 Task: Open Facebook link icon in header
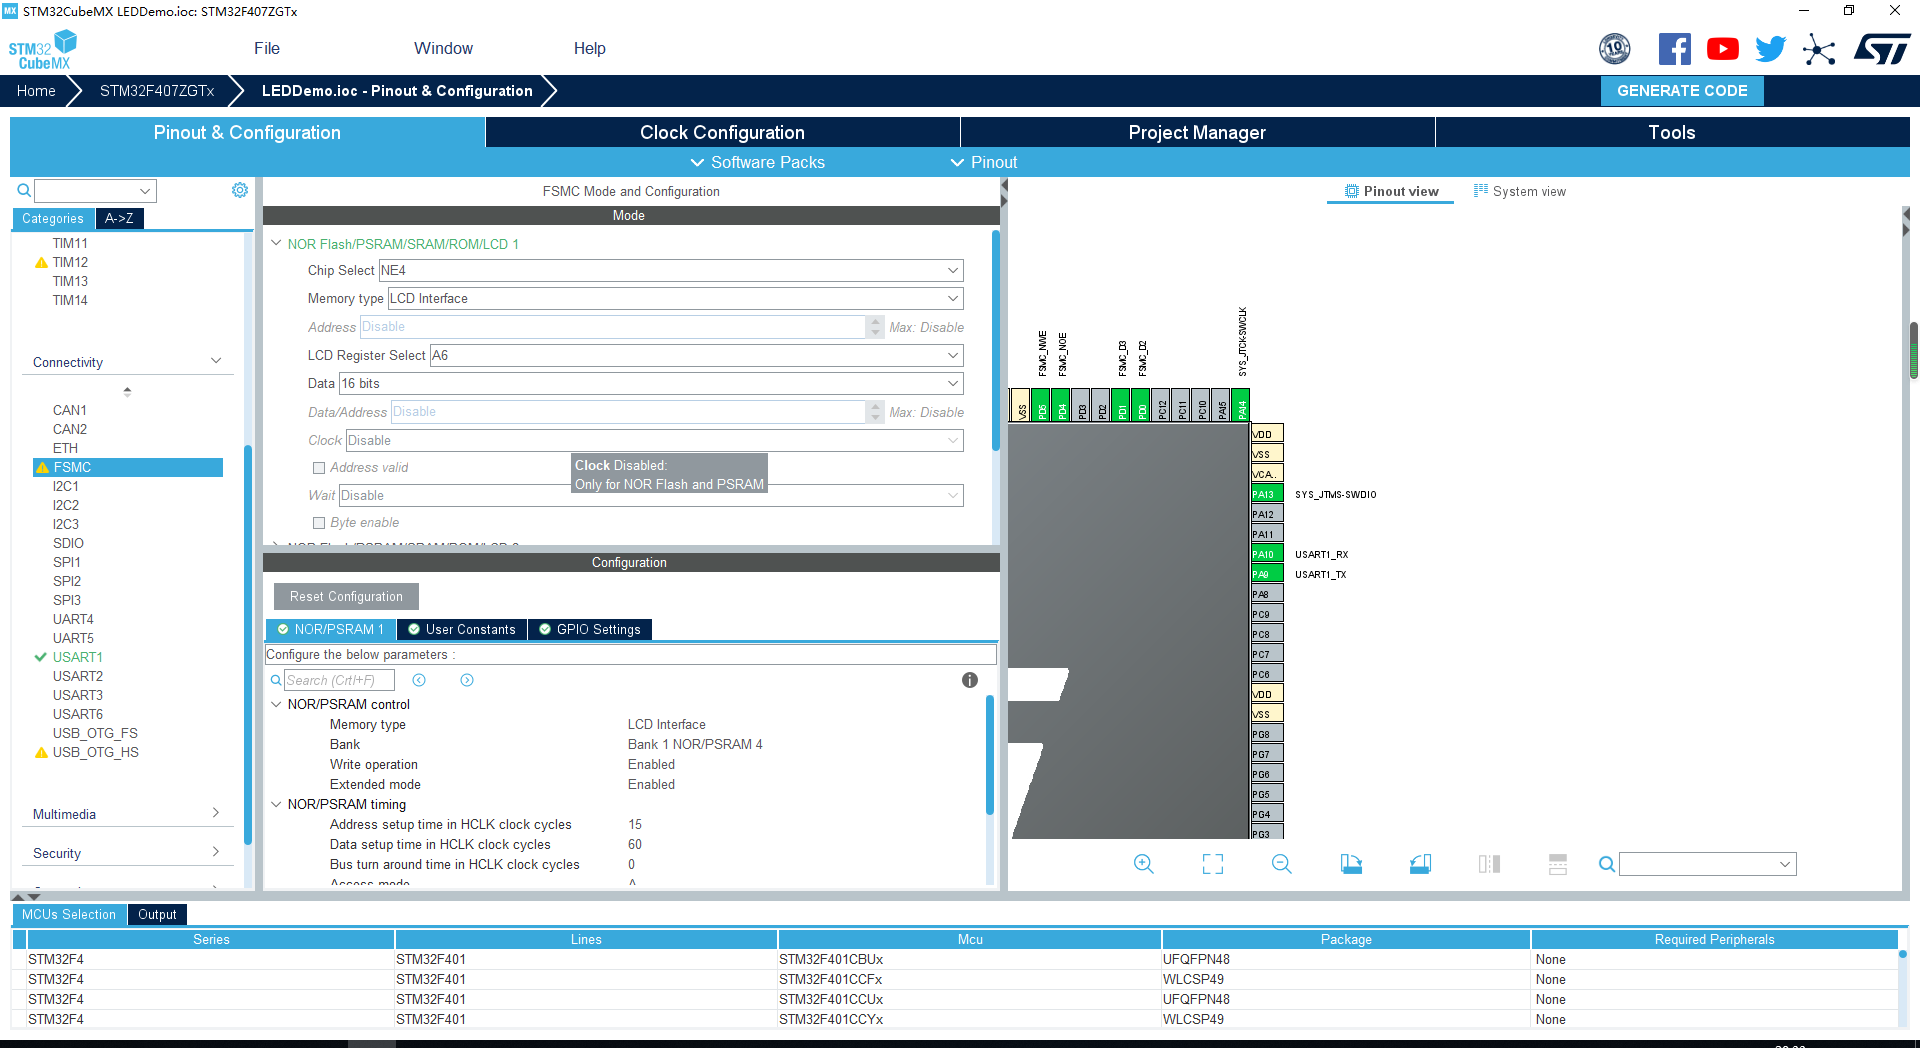1674,49
